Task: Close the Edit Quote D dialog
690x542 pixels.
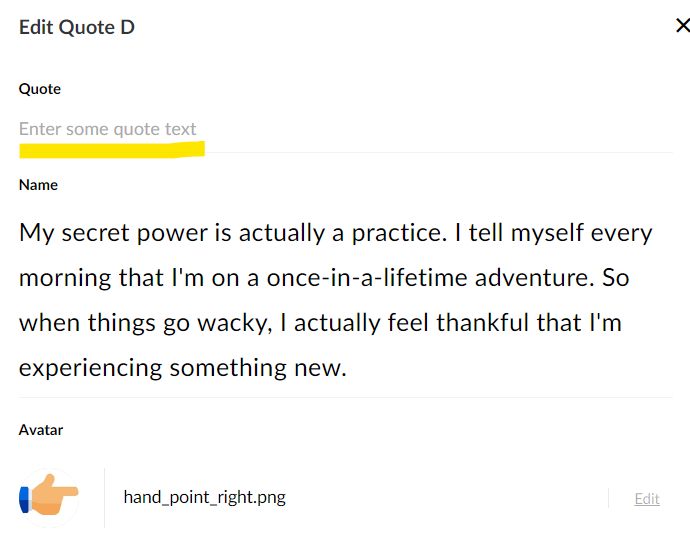Action: pyautogui.click(x=681, y=26)
